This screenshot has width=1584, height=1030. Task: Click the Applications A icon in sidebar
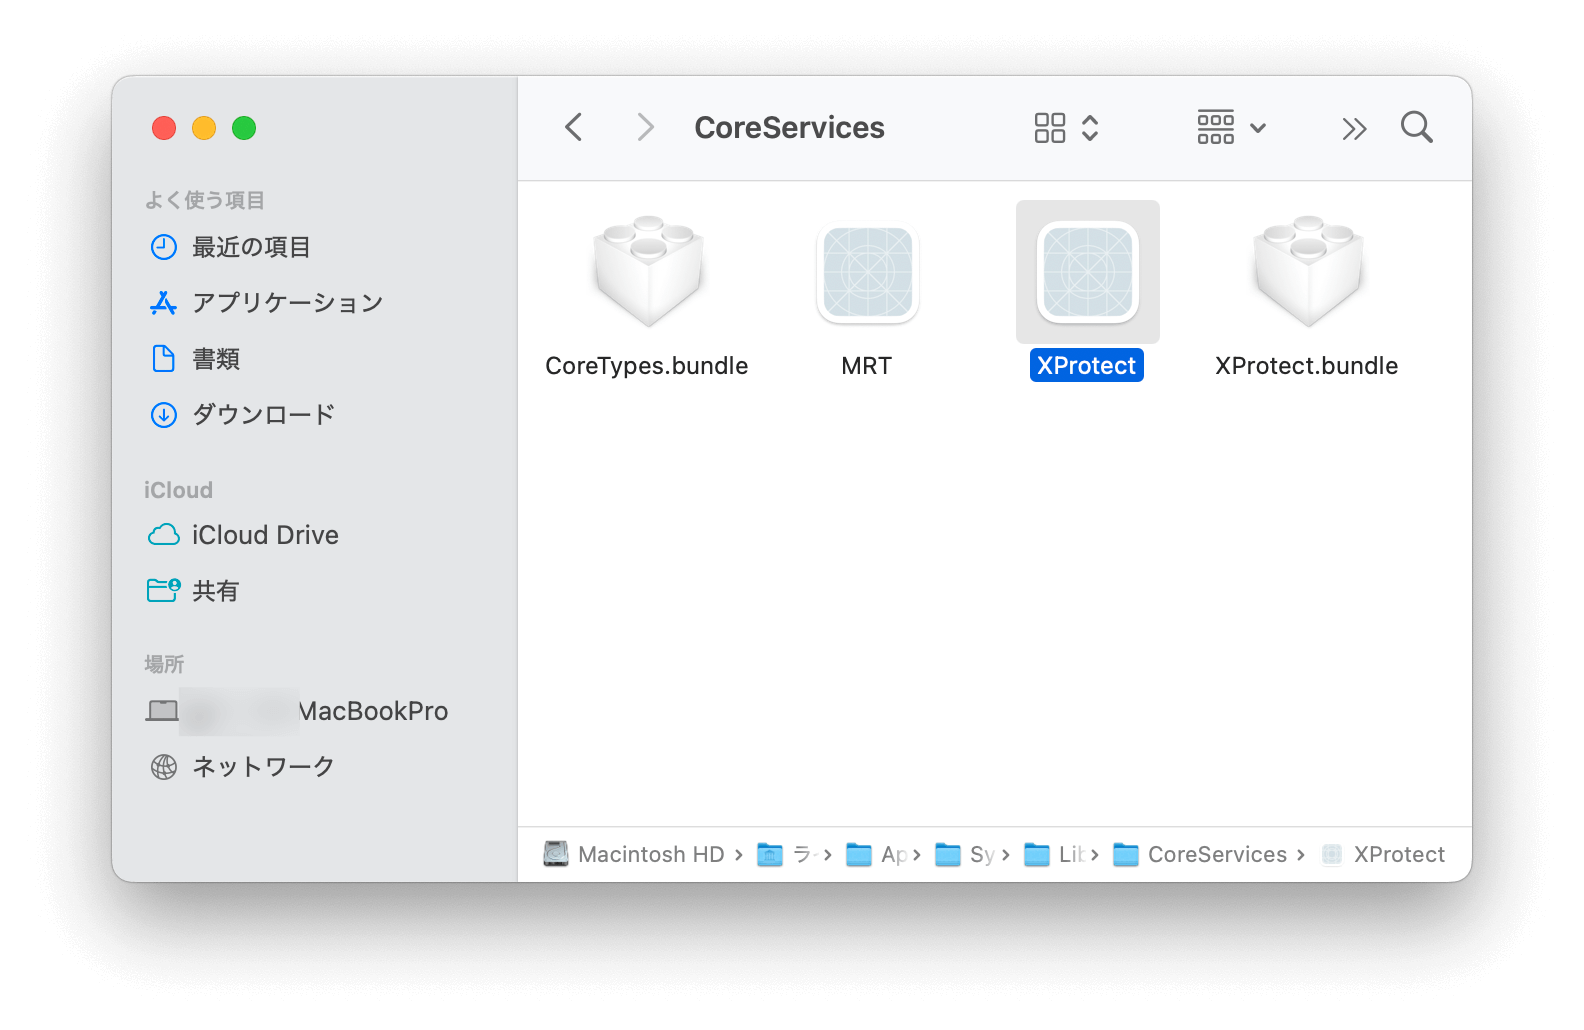click(163, 303)
